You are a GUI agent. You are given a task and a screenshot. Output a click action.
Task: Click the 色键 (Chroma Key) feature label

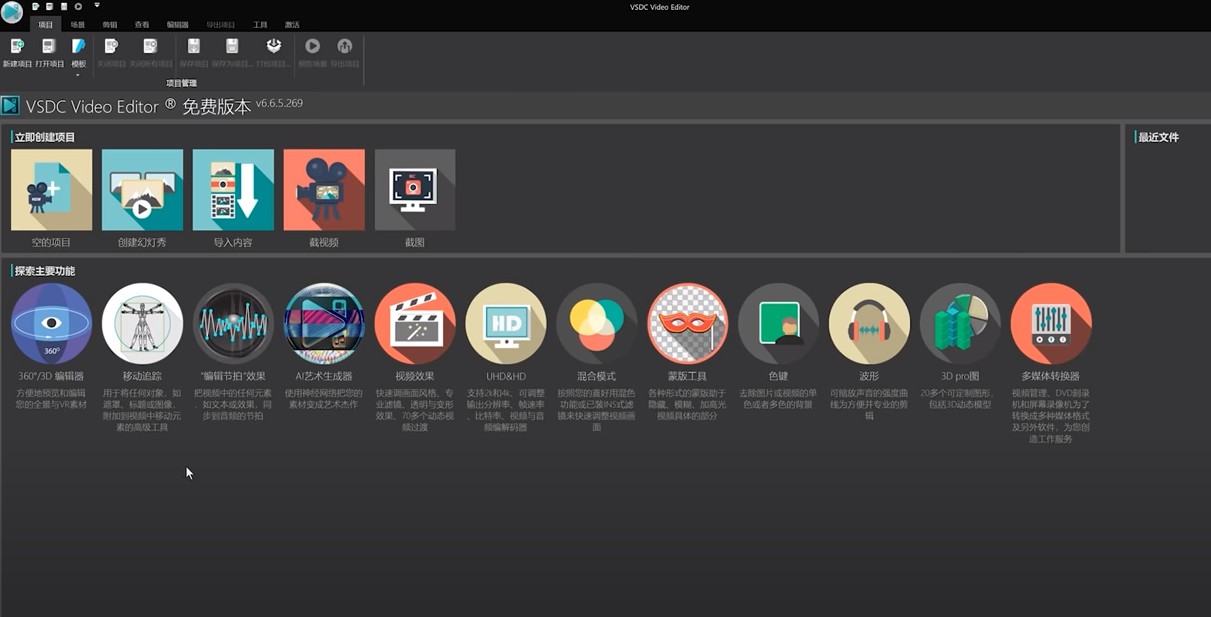(778, 377)
